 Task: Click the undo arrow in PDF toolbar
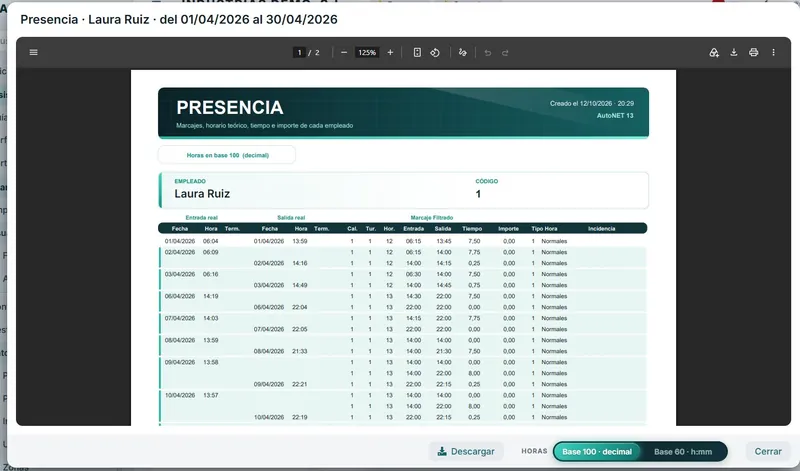tap(488, 53)
